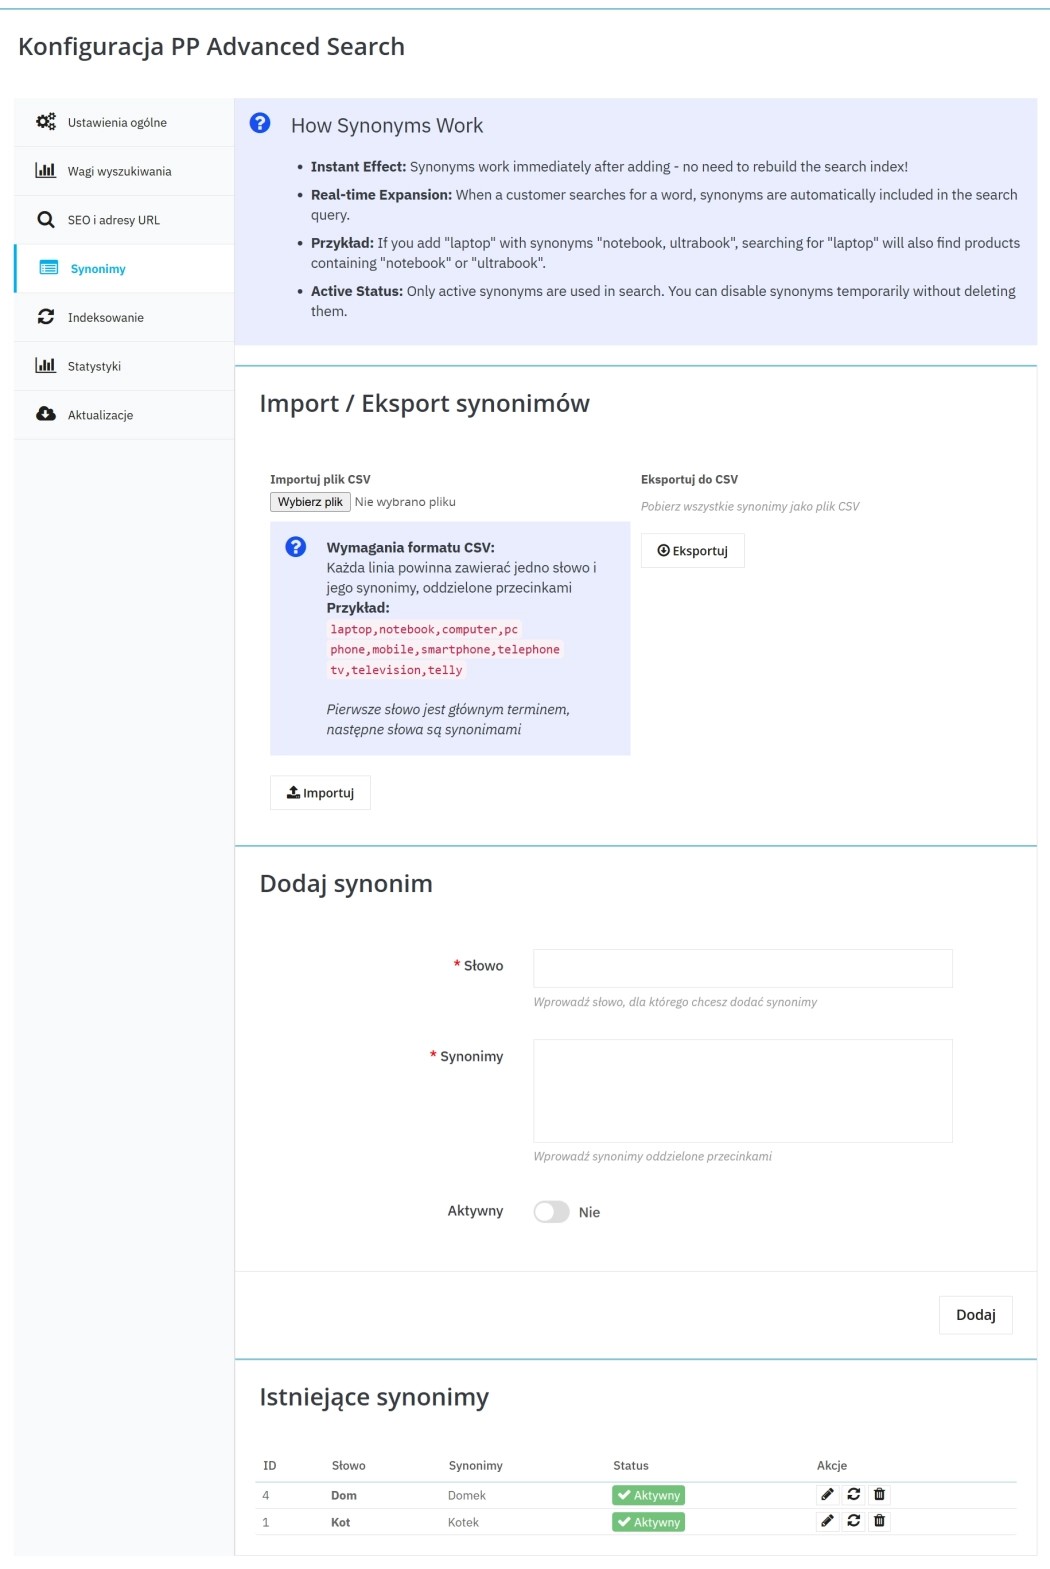Click the refresh icon for Indeksowanie
The height and width of the screenshot is (1569, 1050).
click(x=46, y=317)
